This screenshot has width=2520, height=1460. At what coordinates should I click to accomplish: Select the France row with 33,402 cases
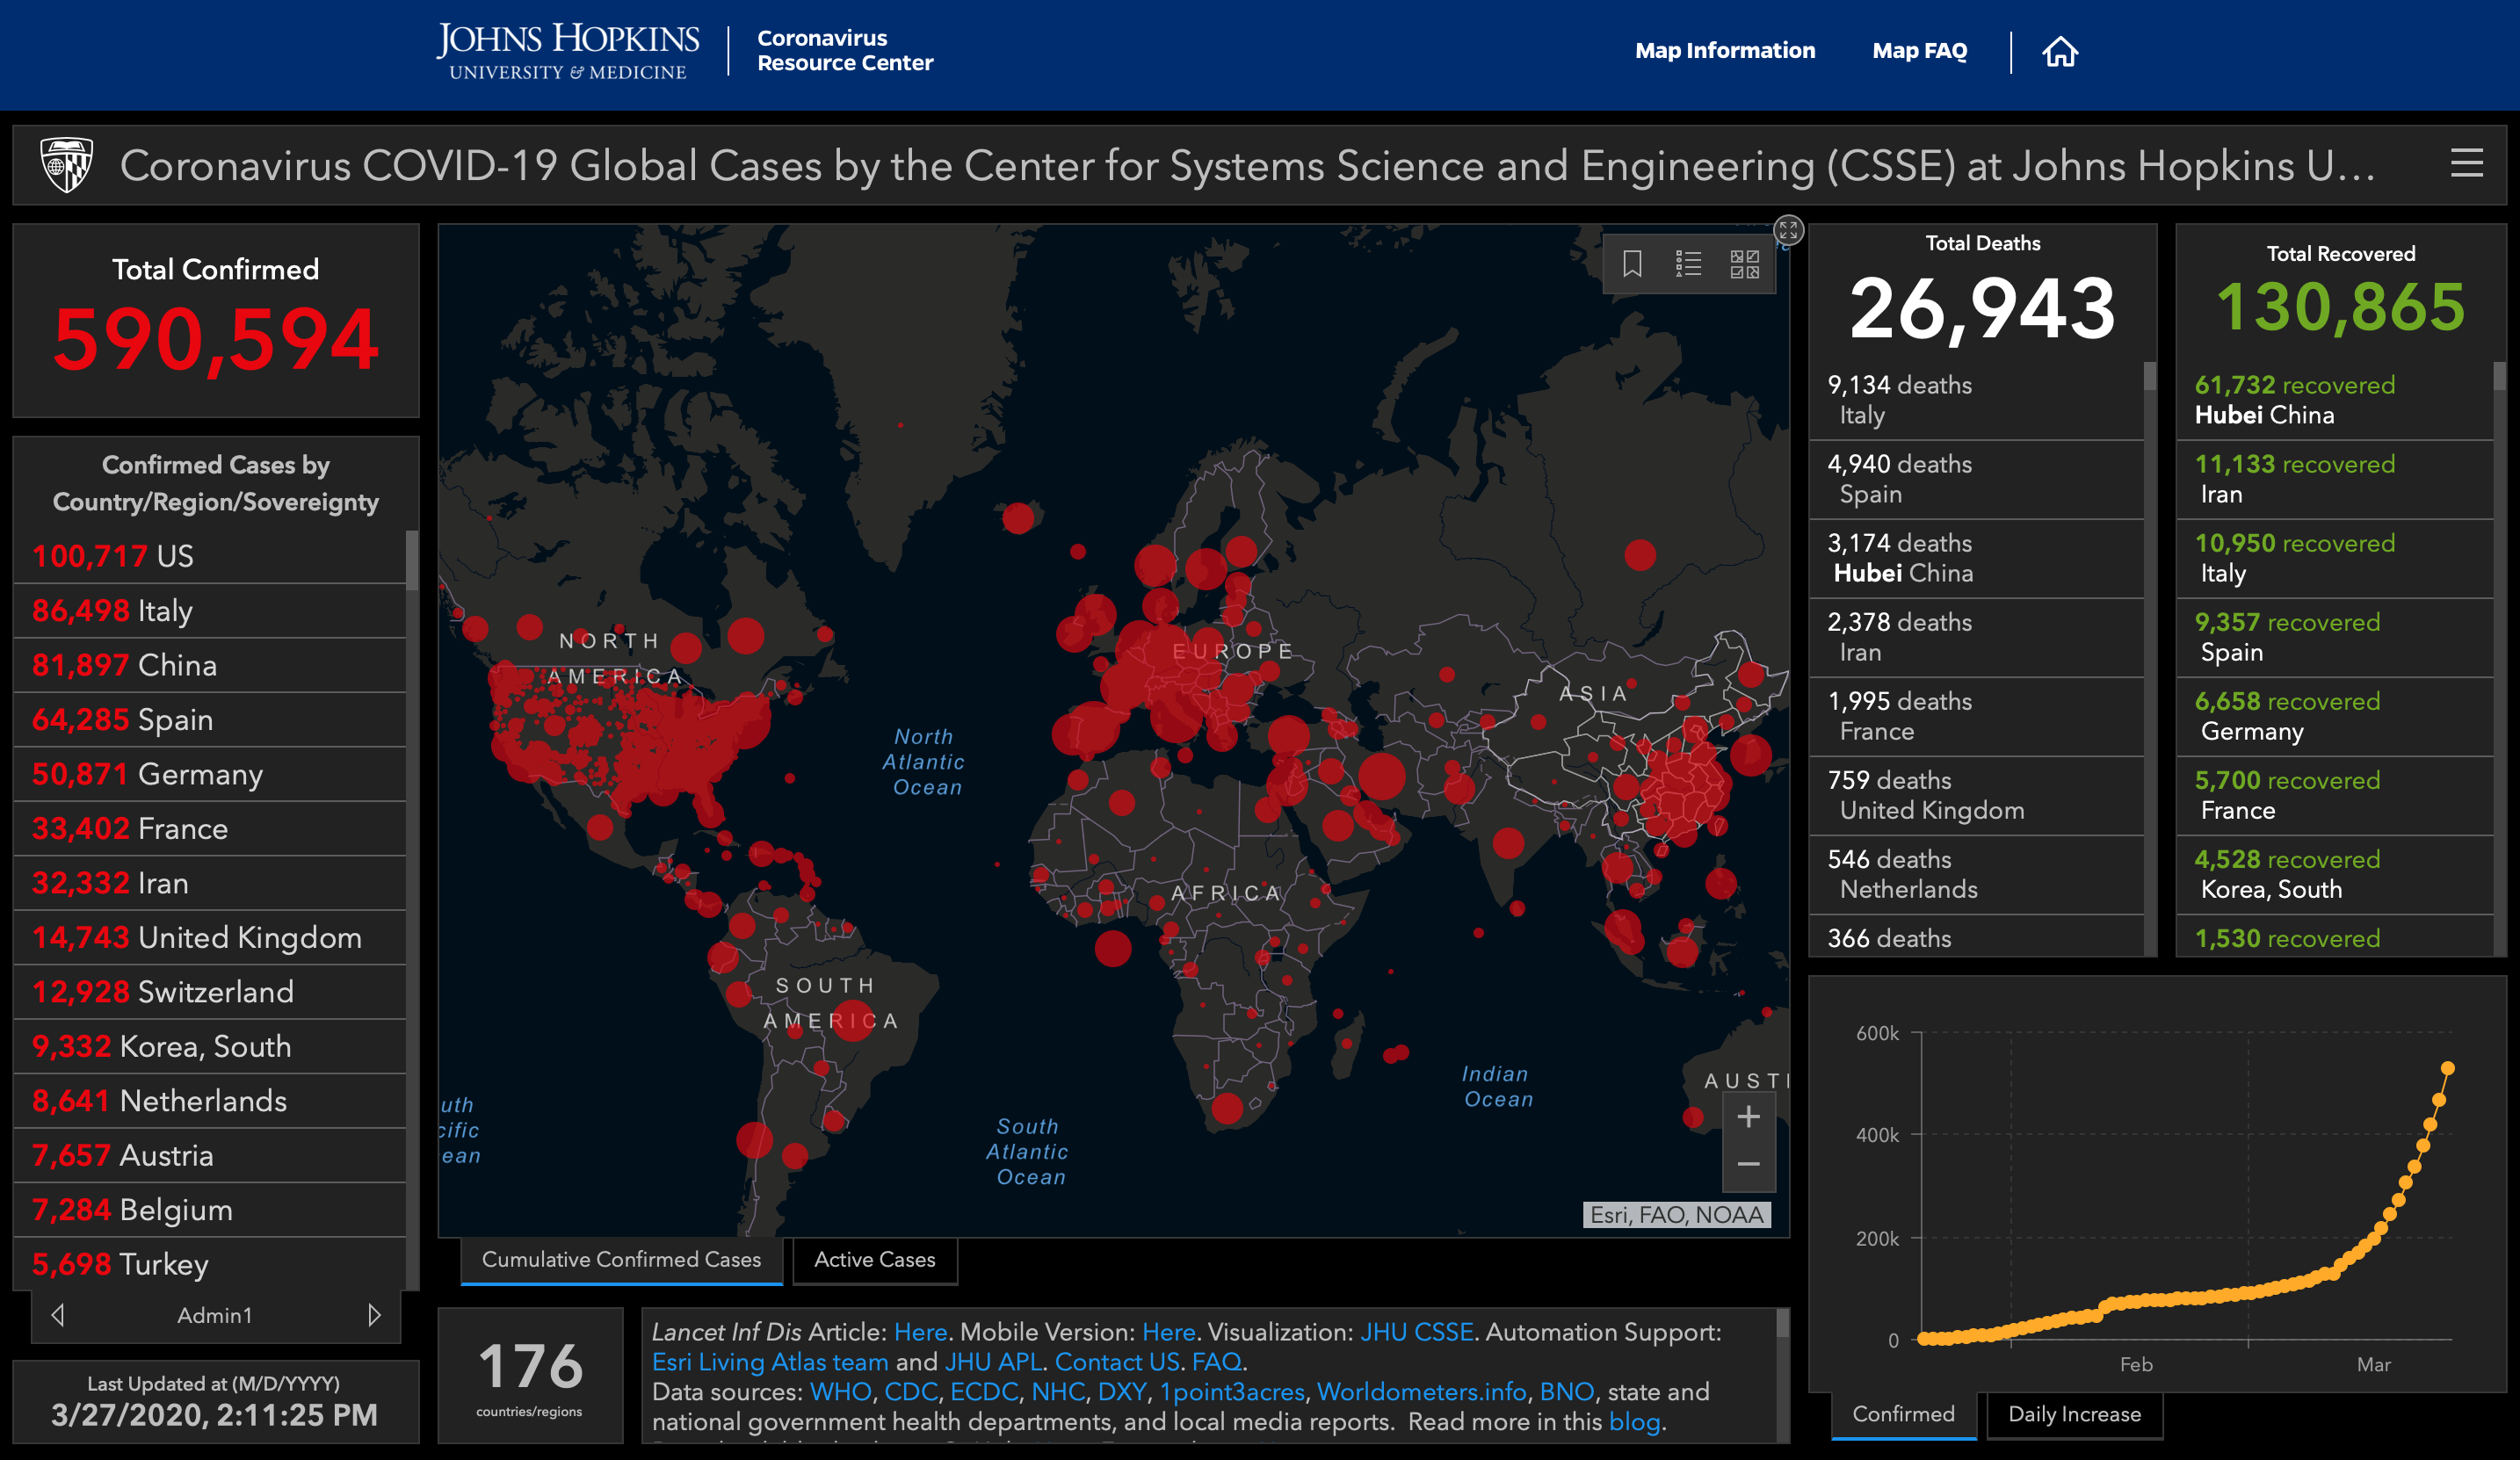click(210, 829)
